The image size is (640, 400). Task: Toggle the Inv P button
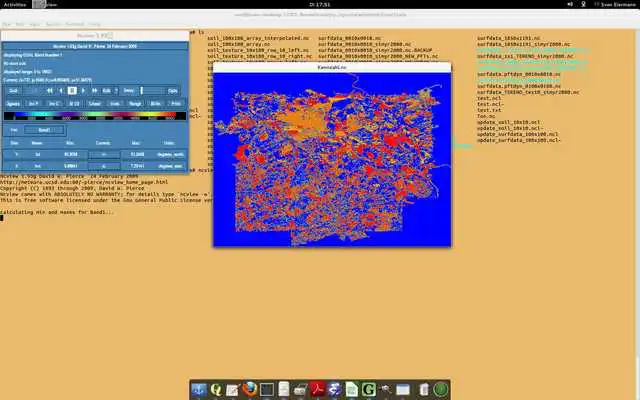pos(33,104)
